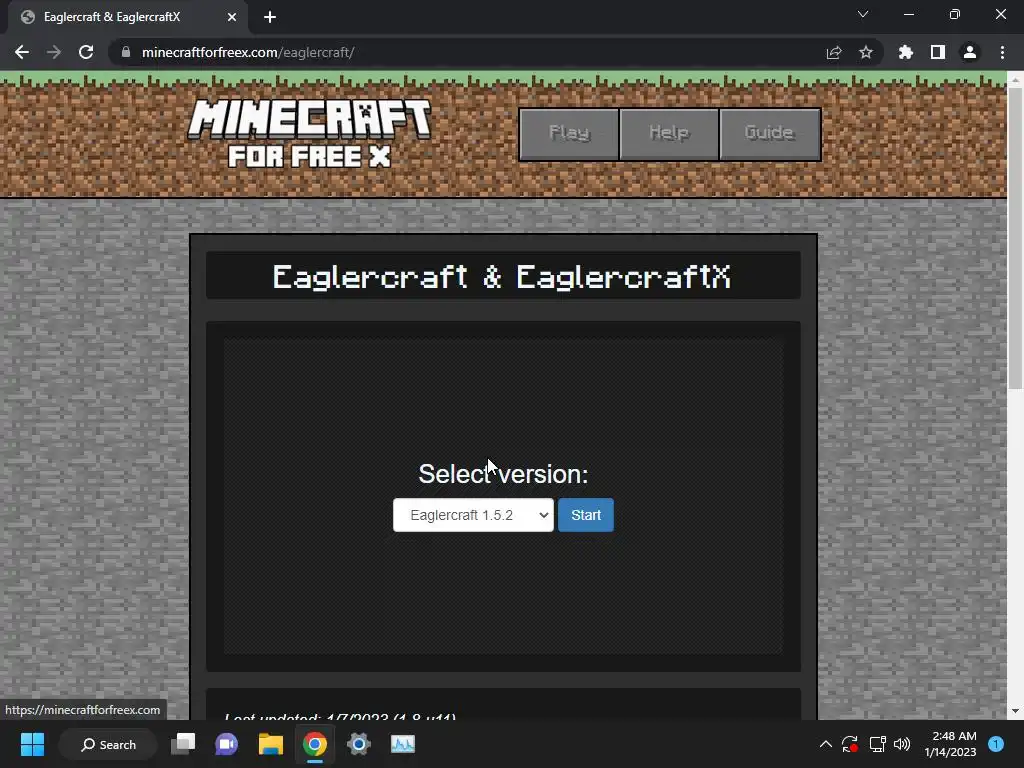
Task: Click the share this page icon
Action: 834,52
